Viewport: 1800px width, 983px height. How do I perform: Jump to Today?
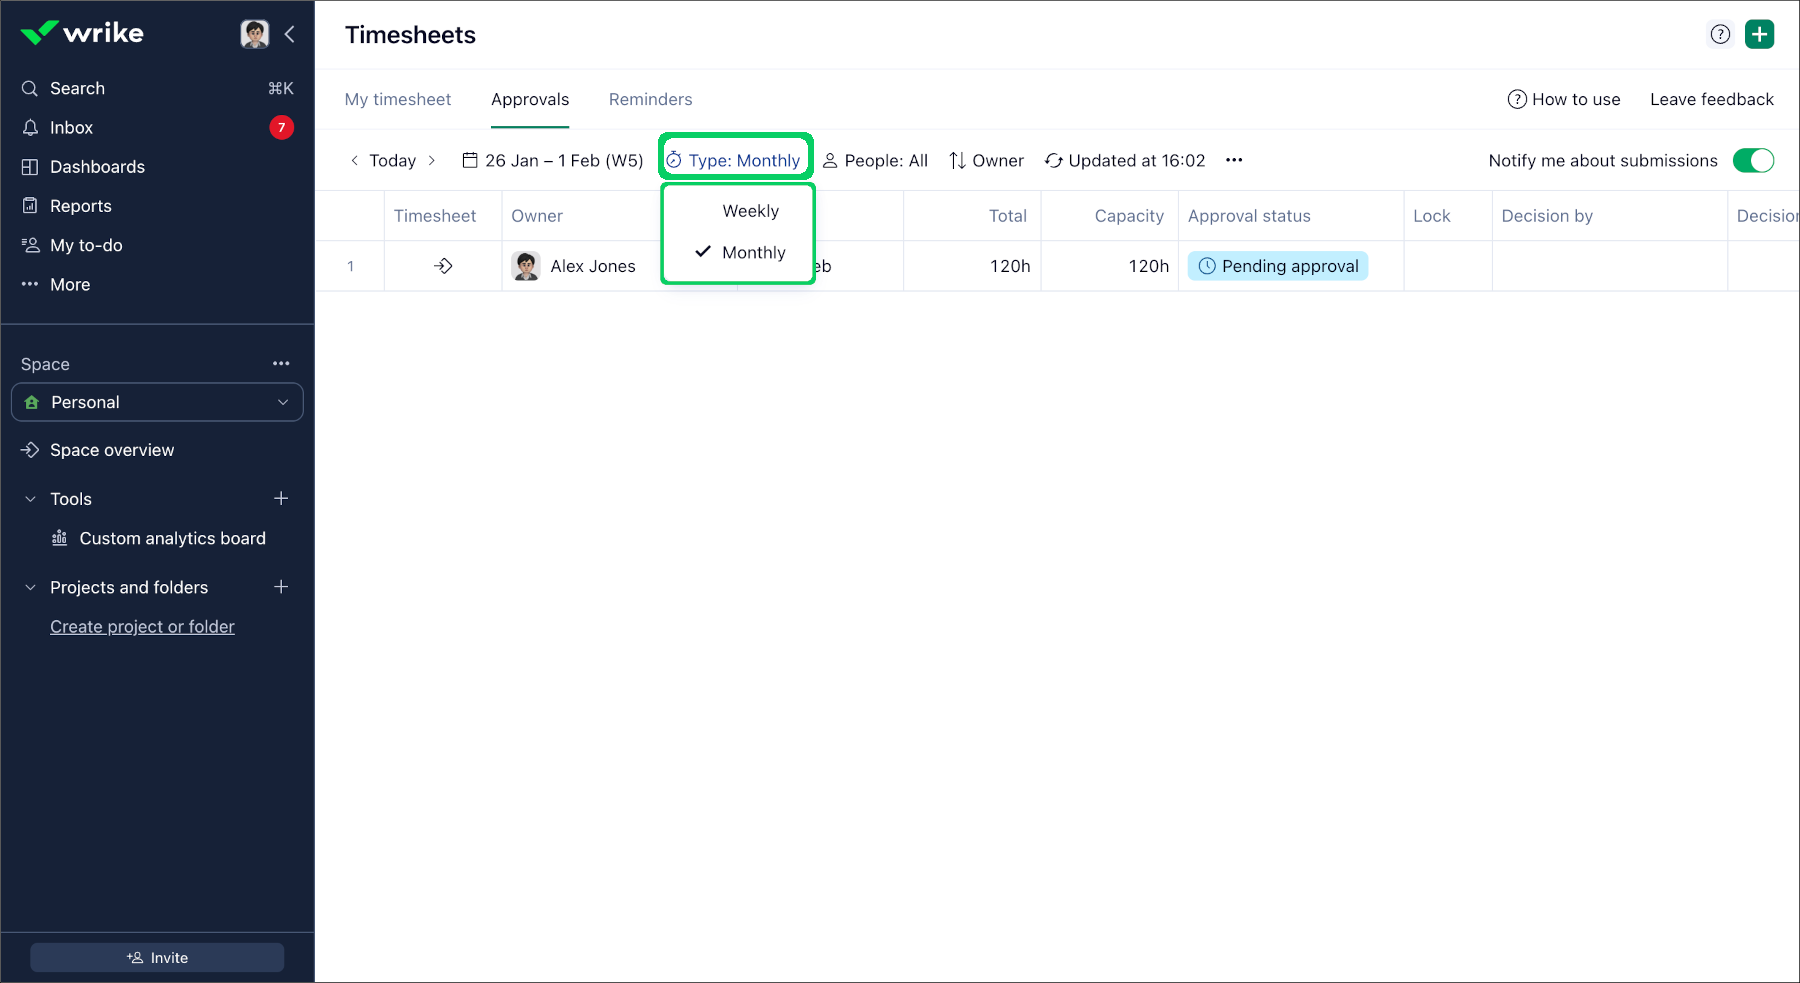(393, 160)
